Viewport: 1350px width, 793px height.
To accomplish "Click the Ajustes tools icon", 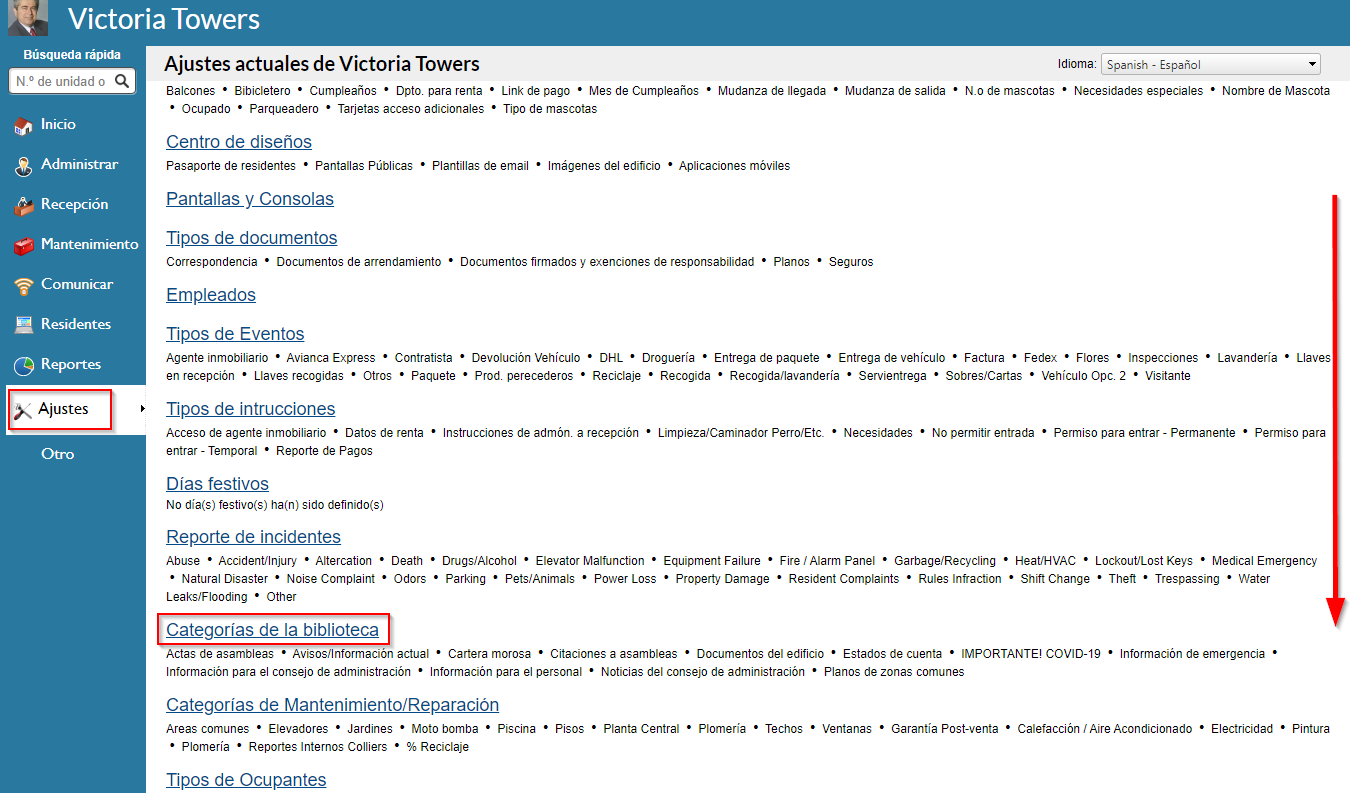I will point(23,410).
